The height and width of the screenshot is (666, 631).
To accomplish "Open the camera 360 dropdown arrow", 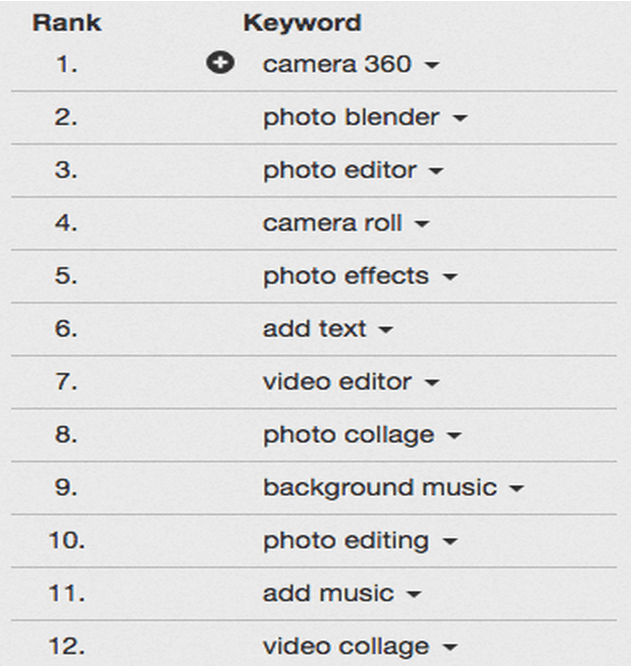I will [431, 67].
